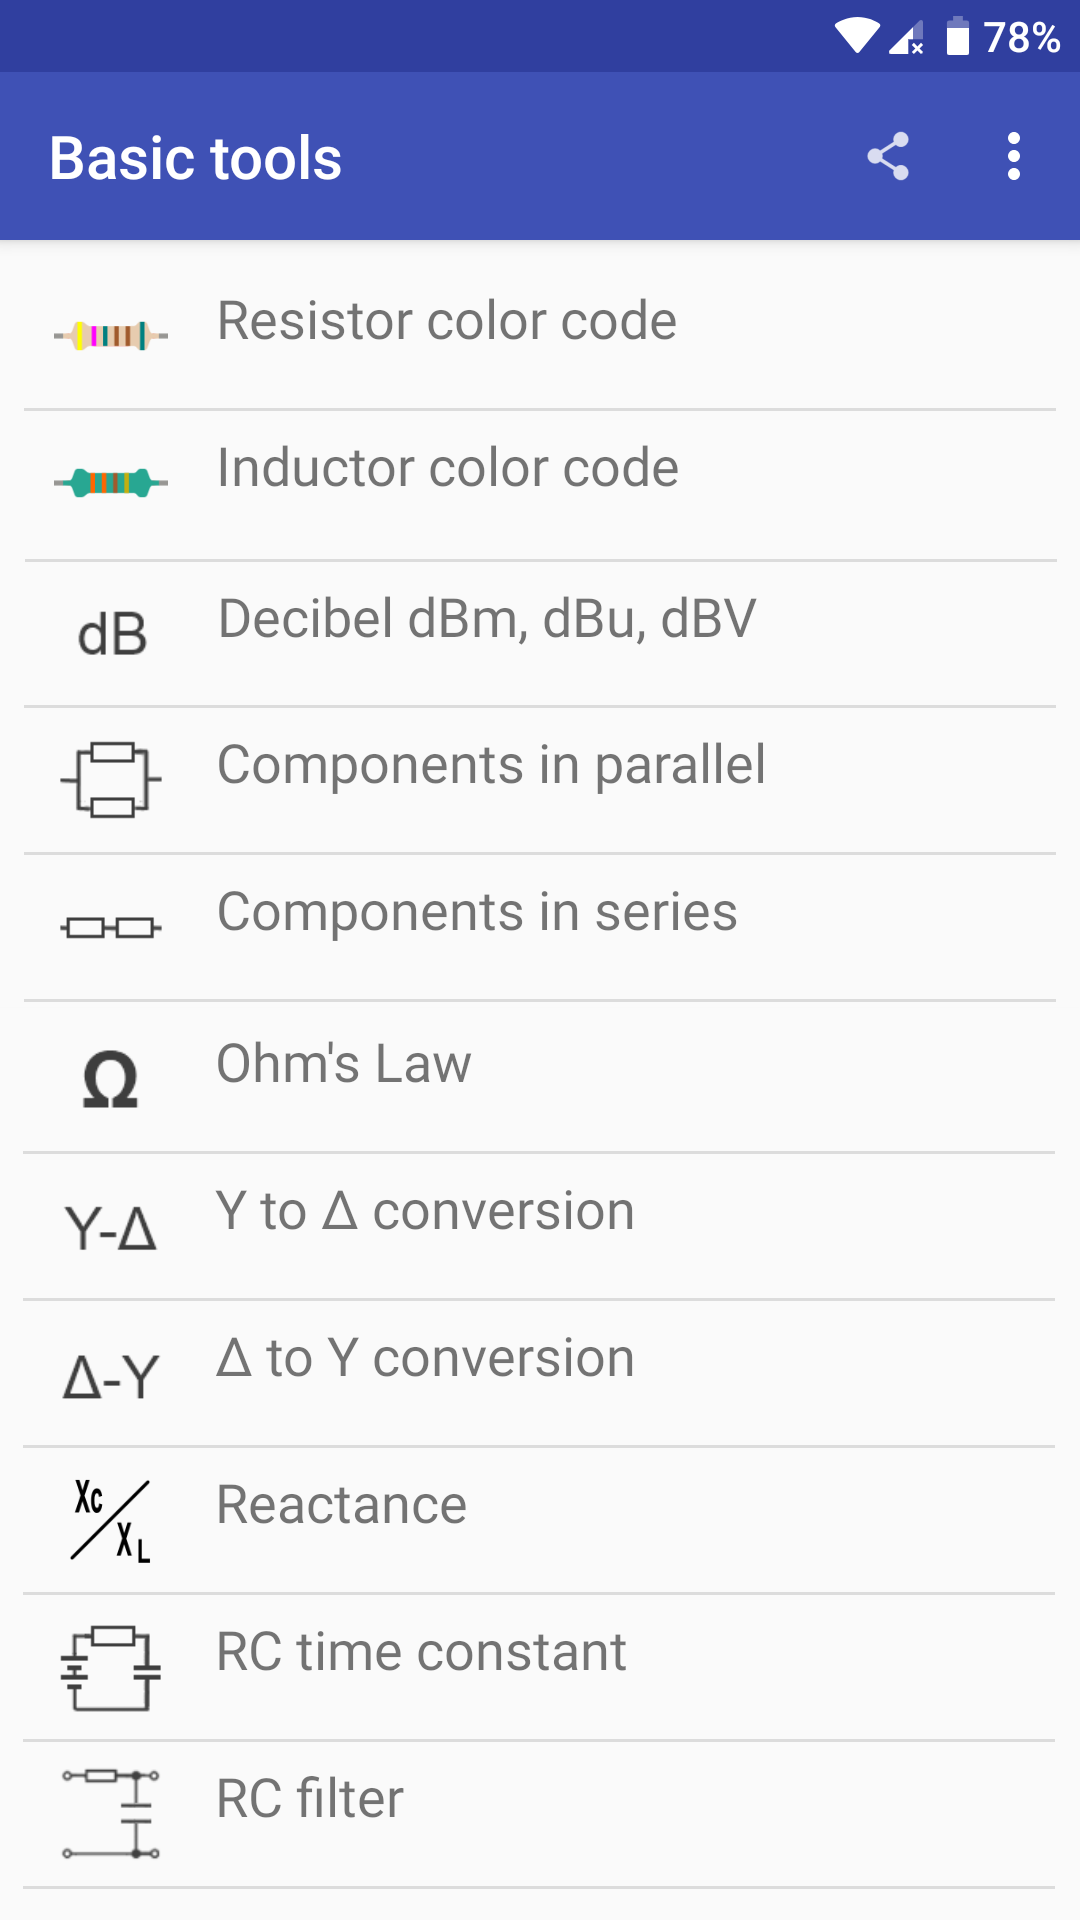Tap the Xc/XL reactance icon
Viewport: 1080px width, 1920px height.
[111, 1521]
